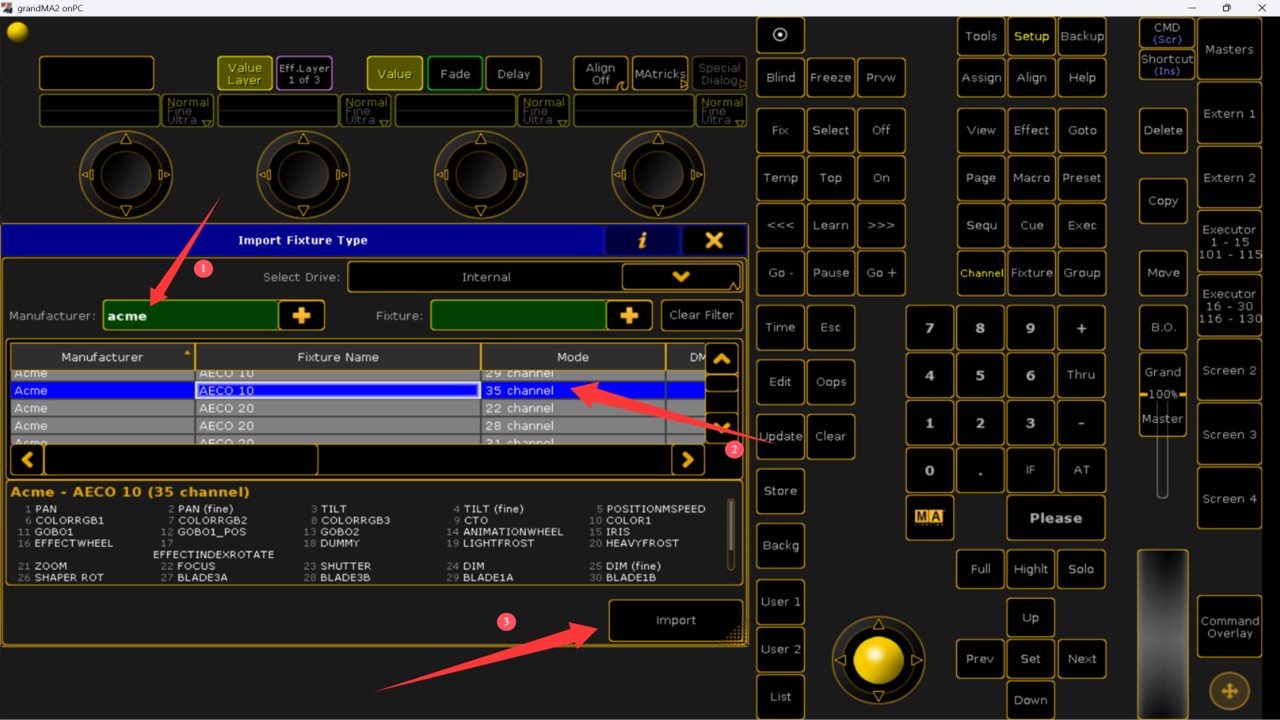Close the Import Fixture Type dialog
The width and height of the screenshot is (1280, 720).
click(x=714, y=241)
